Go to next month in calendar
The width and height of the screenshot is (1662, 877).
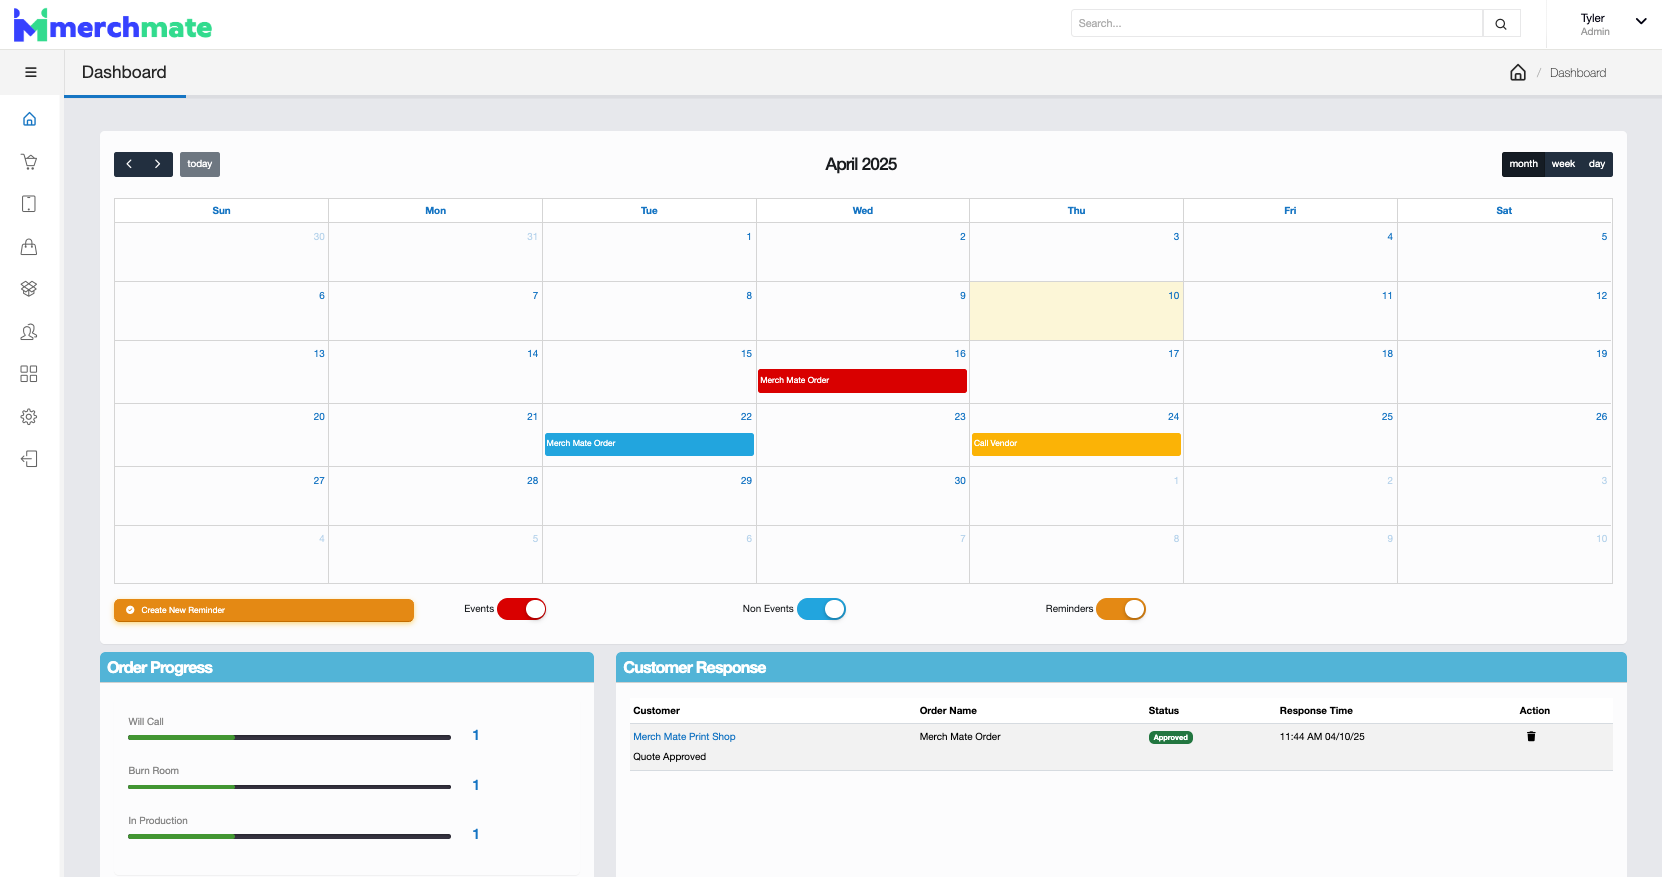[x=157, y=164]
